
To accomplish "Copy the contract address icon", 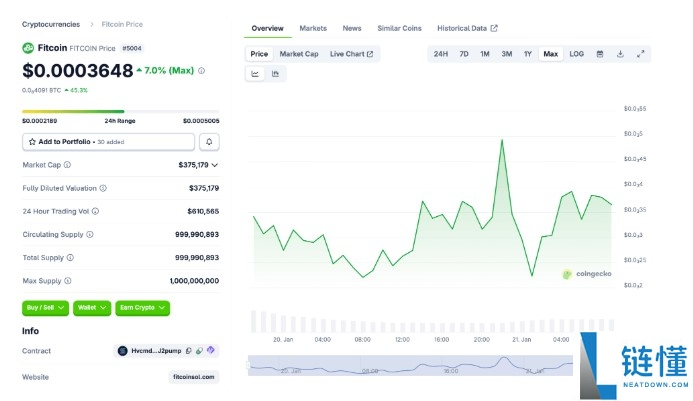I will 189,351.
